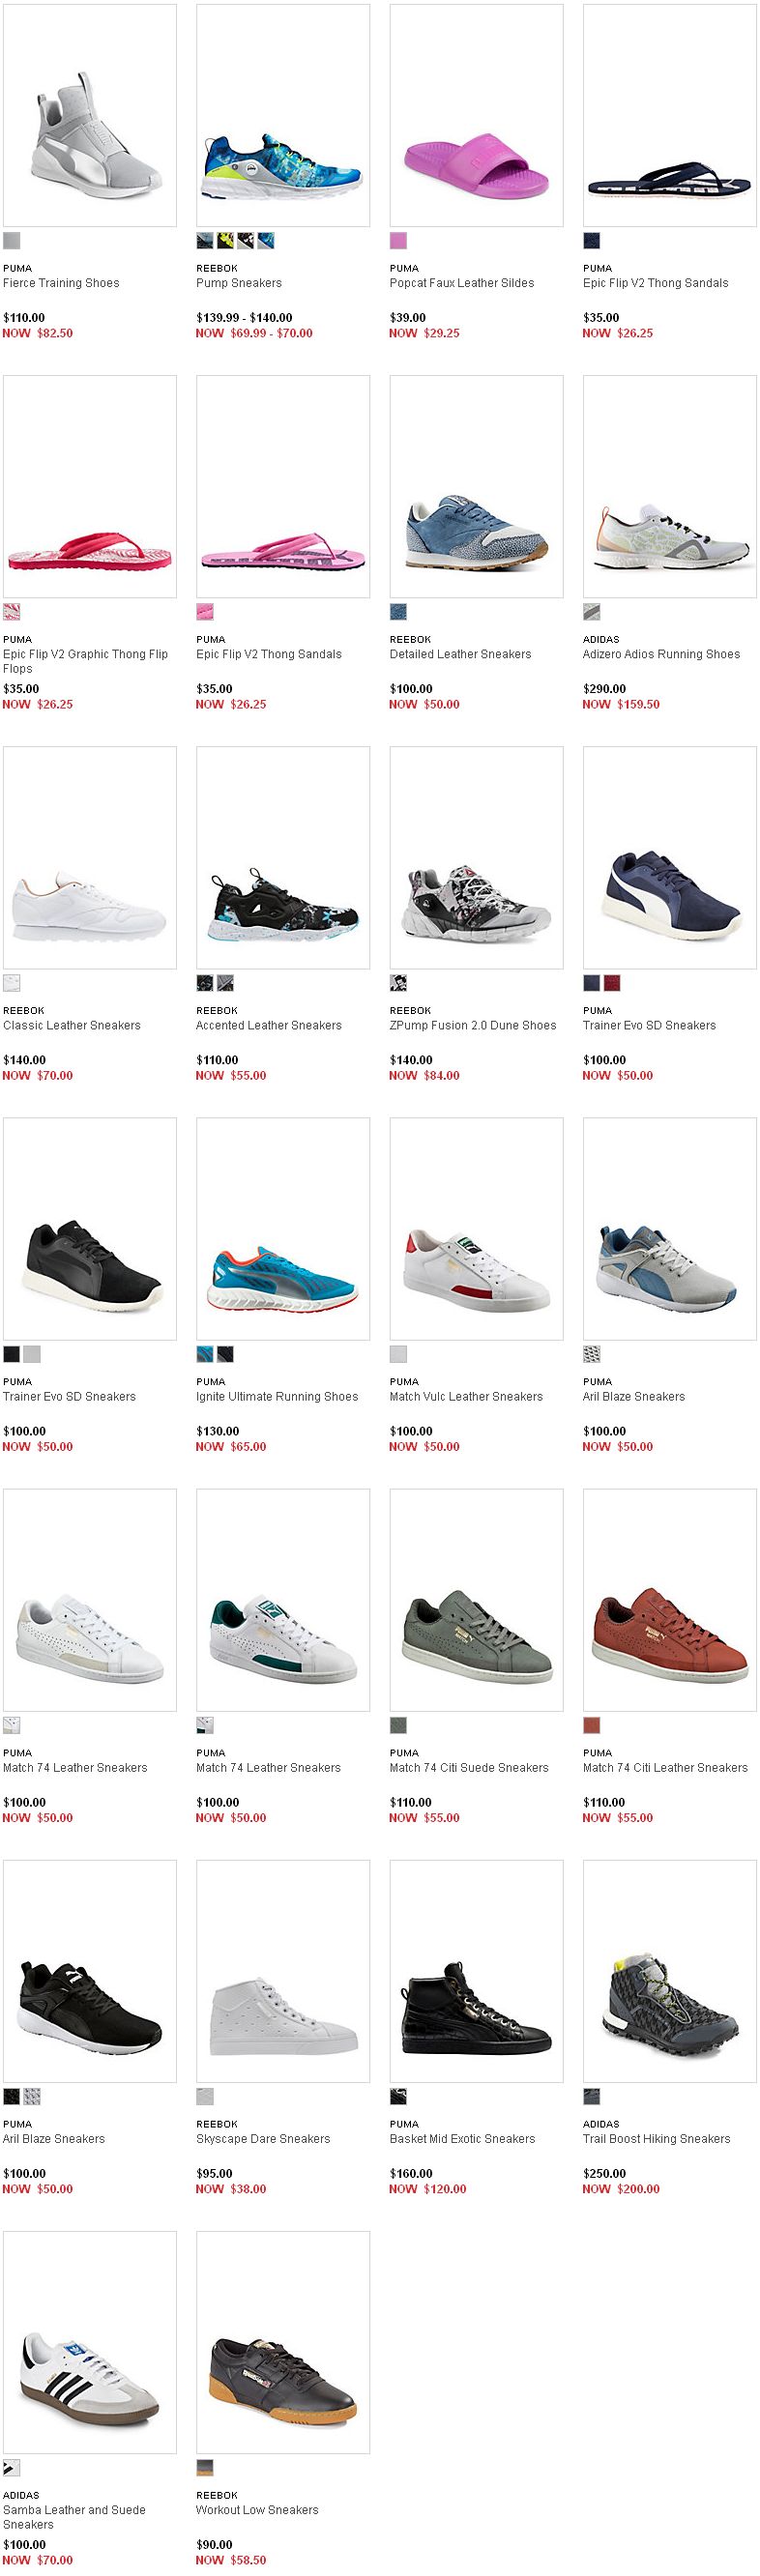Select the black swatch under Aril Blaze Sneakers
This screenshot has width=760, height=2576.
[11, 2096]
